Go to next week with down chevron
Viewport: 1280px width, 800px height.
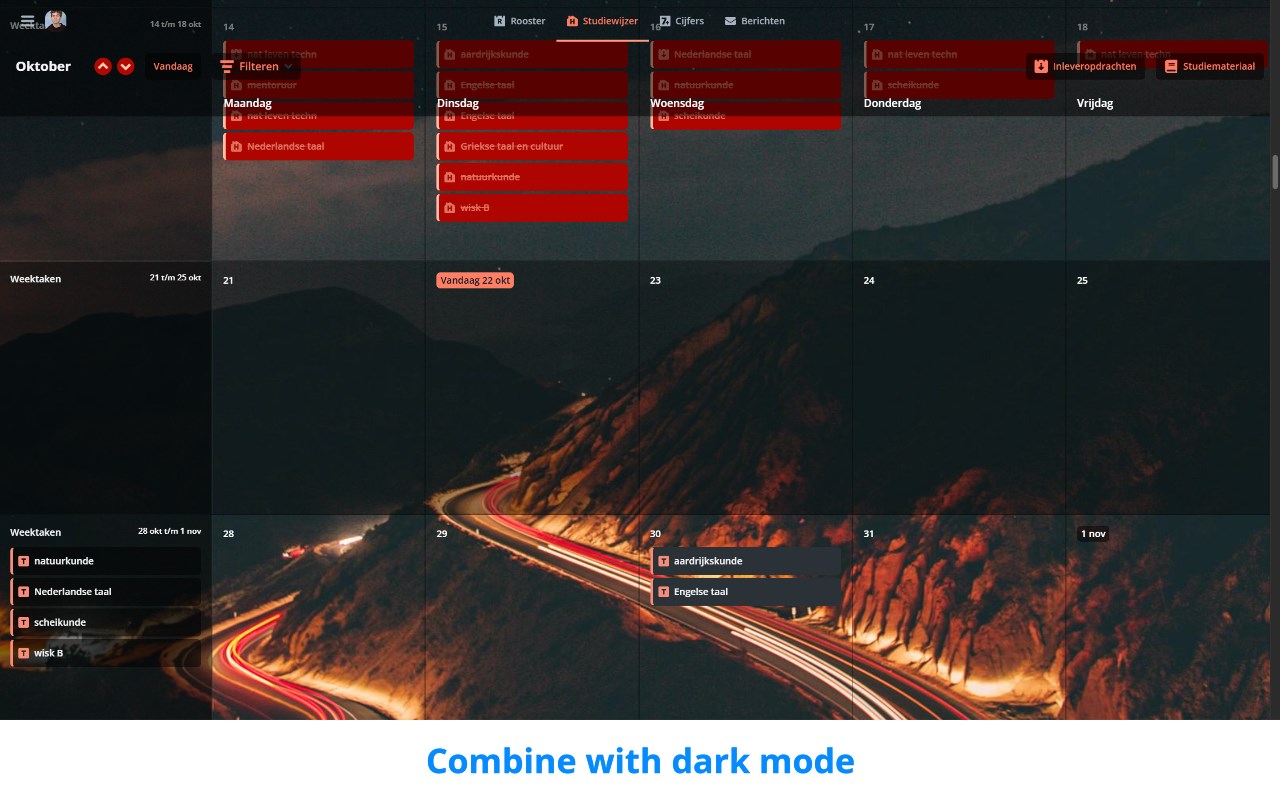tap(125, 66)
